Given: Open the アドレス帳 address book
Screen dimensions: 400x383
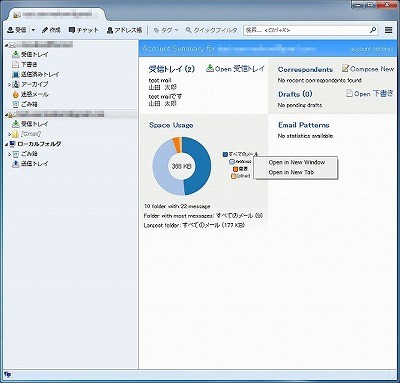Looking at the screenshot, I should point(124,30).
